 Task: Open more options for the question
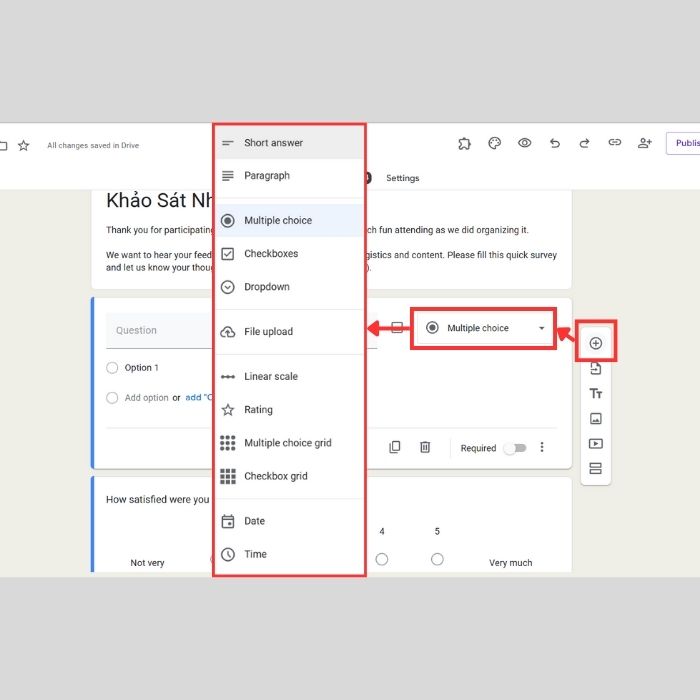(x=542, y=447)
